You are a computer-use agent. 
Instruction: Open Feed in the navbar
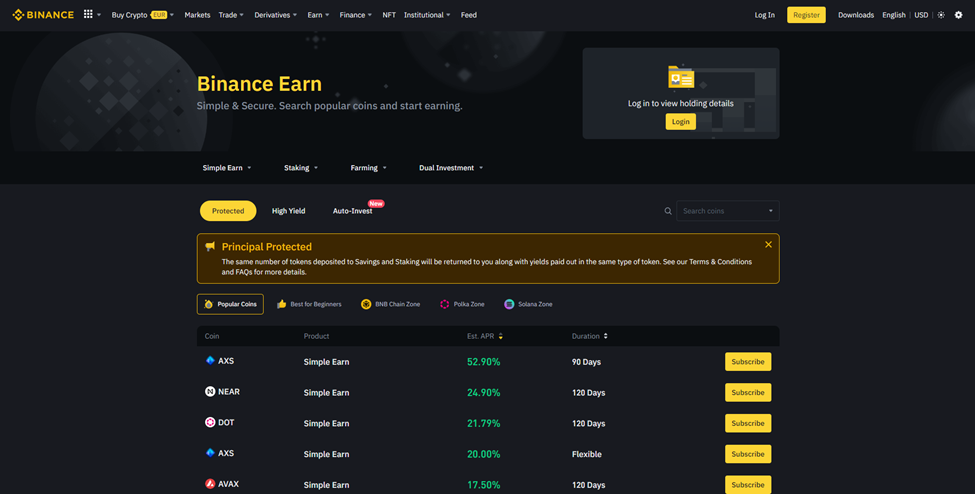[x=469, y=15]
